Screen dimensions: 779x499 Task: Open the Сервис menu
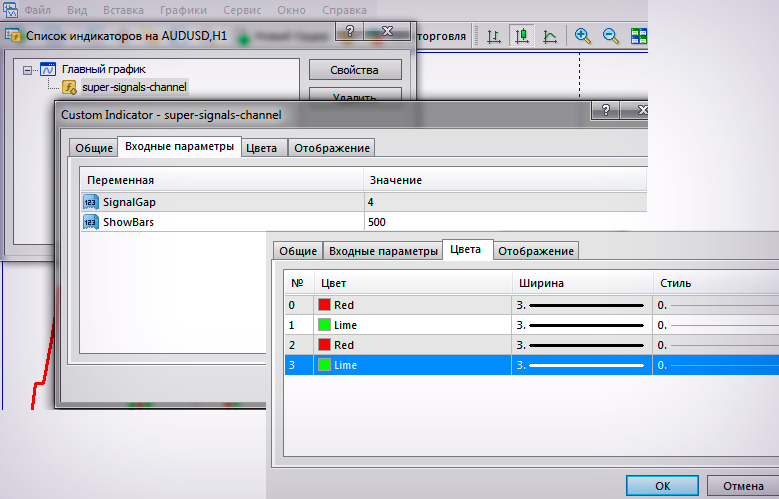243,10
